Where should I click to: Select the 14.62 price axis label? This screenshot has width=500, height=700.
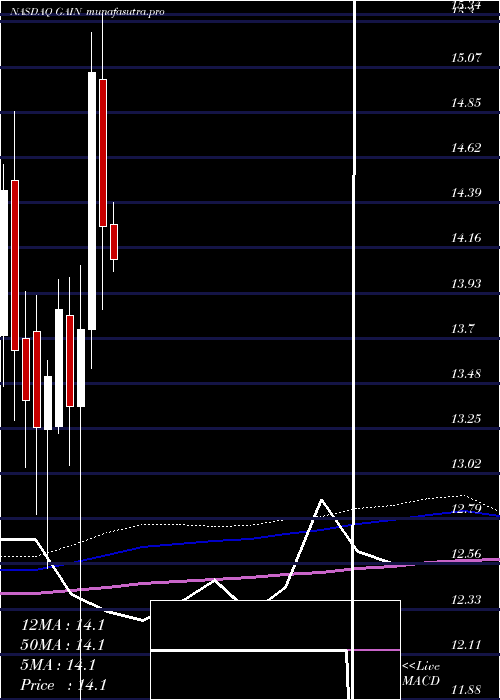tap(466, 148)
